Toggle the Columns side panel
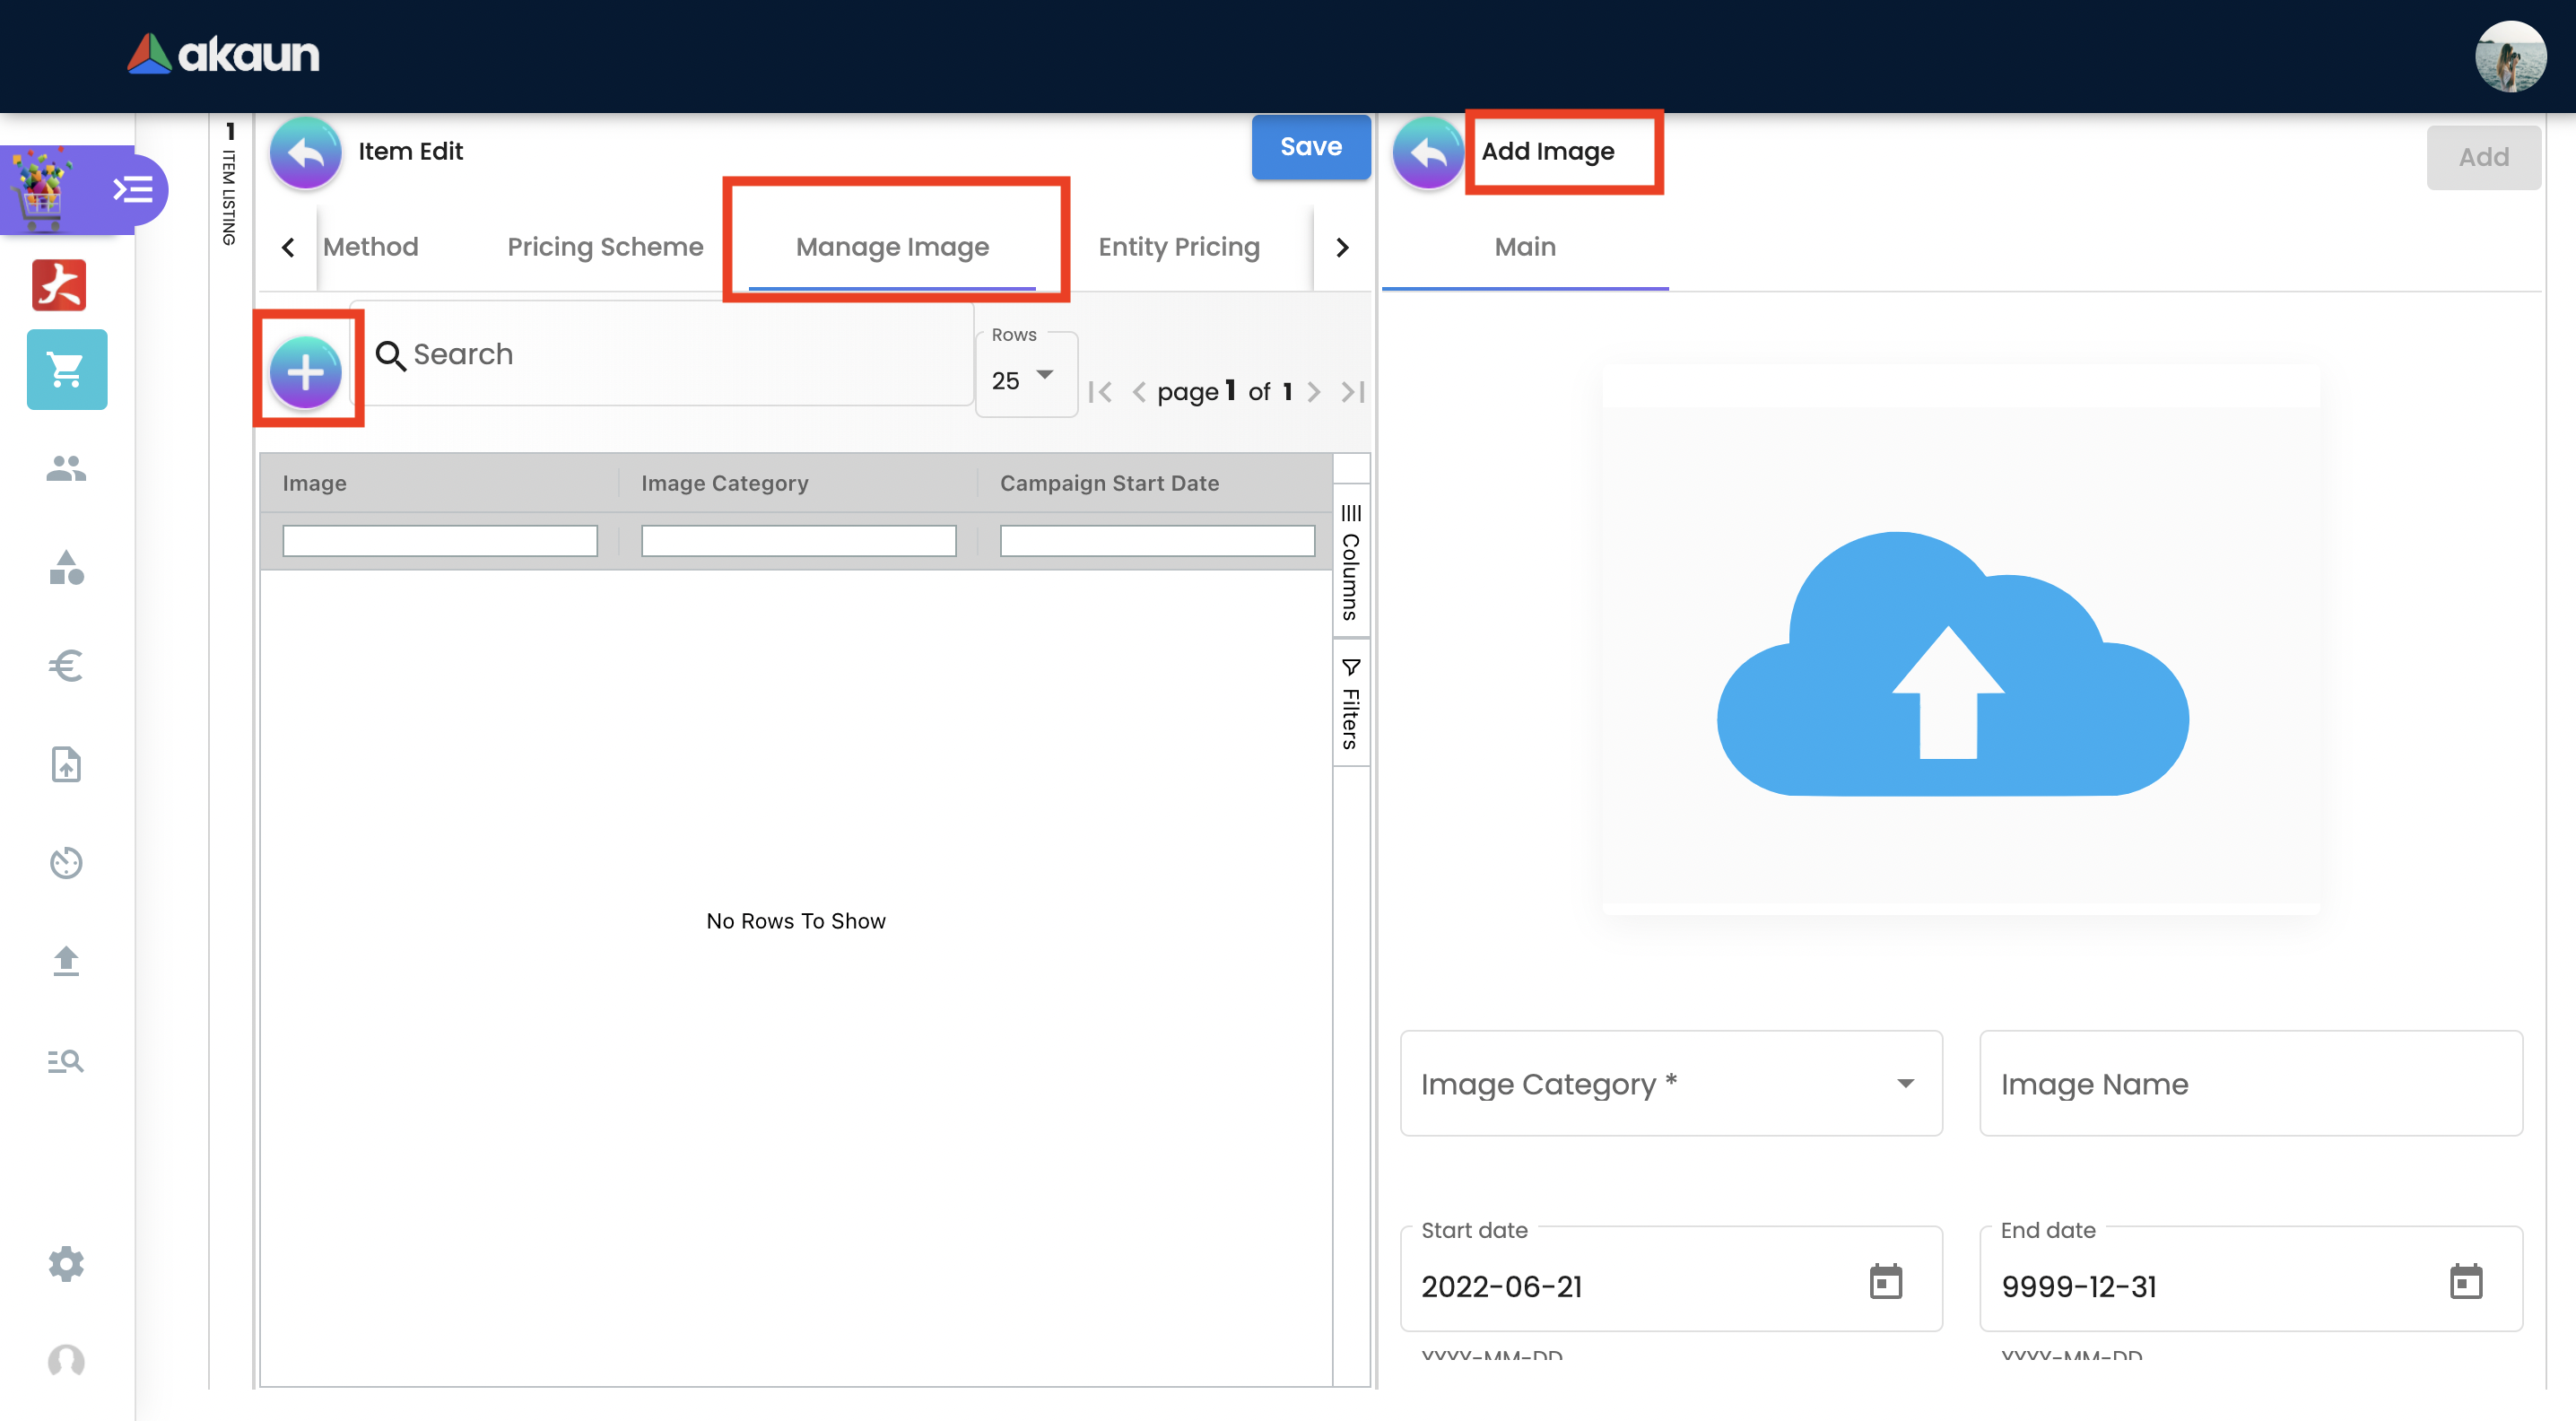This screenshot has width=2576, height=1421. [x=1350, y=565]
